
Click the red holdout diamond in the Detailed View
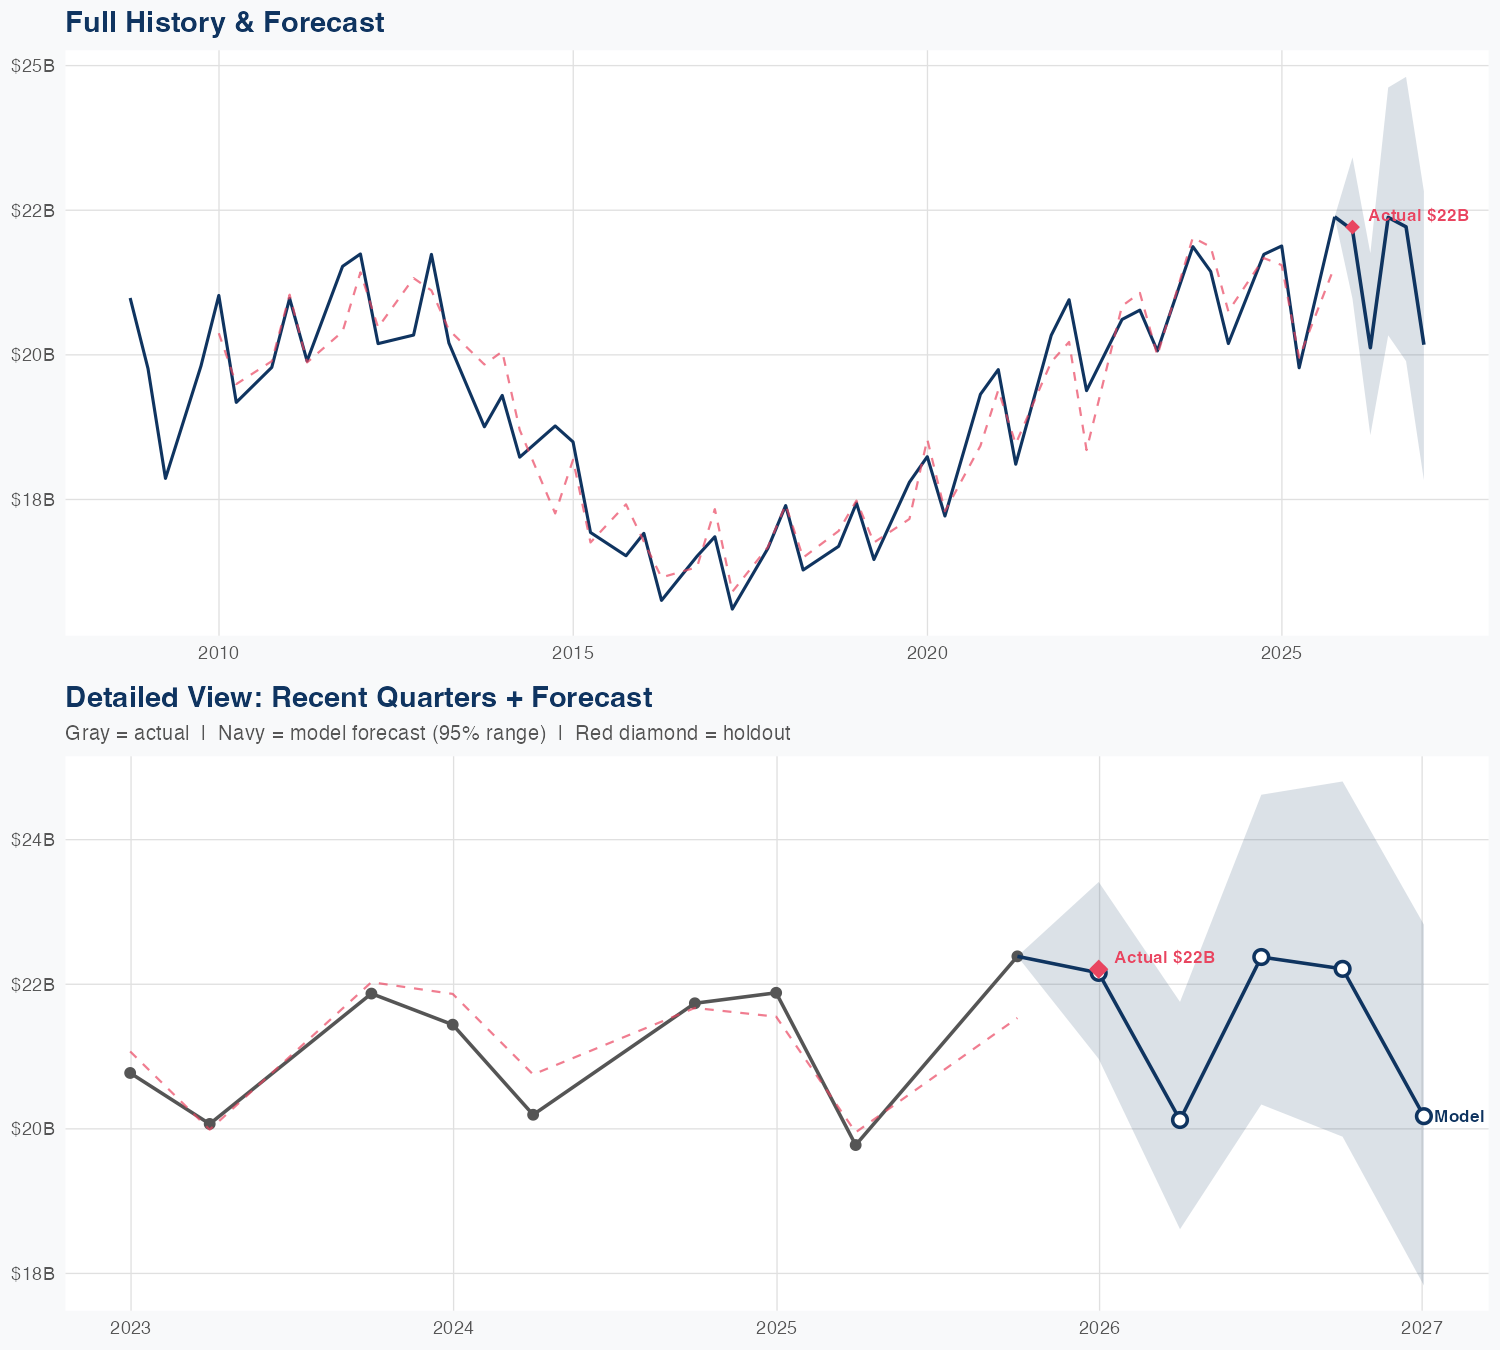[1099, 968]
